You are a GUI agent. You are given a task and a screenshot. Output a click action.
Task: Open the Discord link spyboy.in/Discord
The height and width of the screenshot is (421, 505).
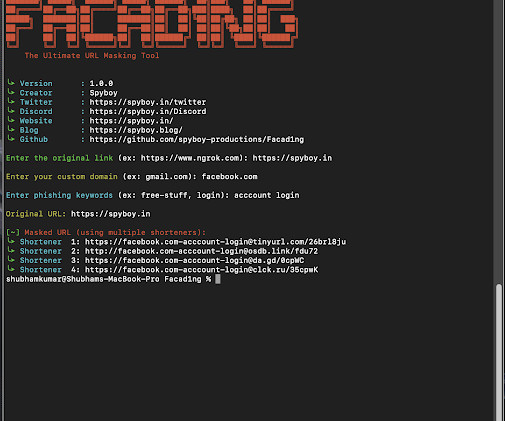tap(148, 111)
